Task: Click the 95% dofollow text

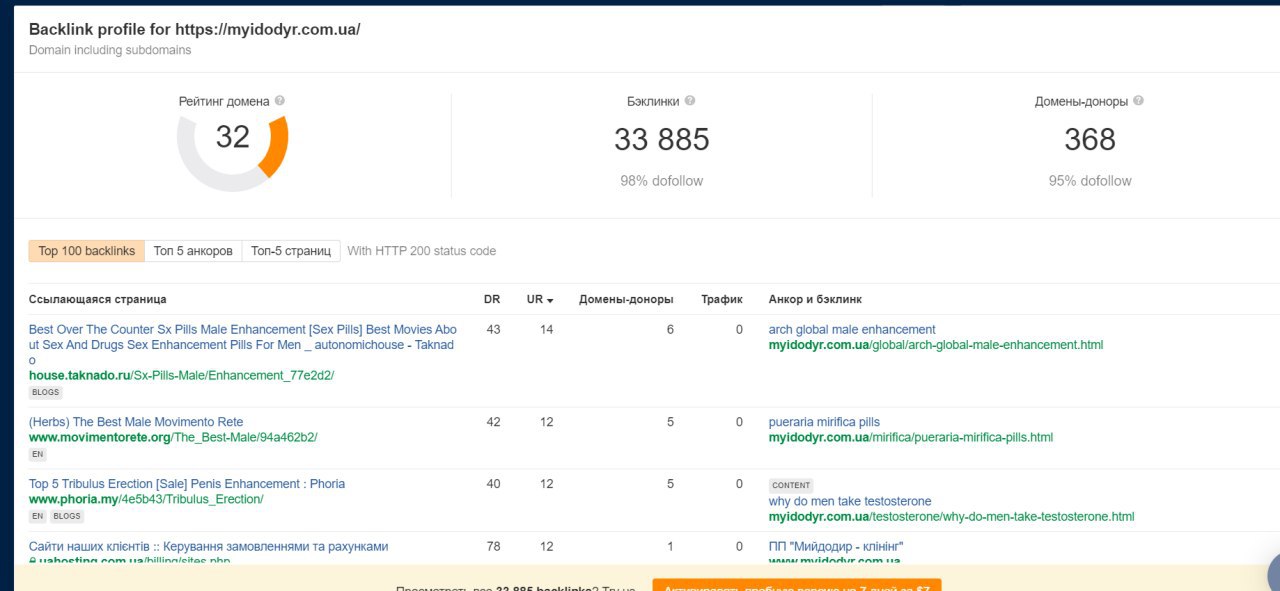Action: 1090,181
